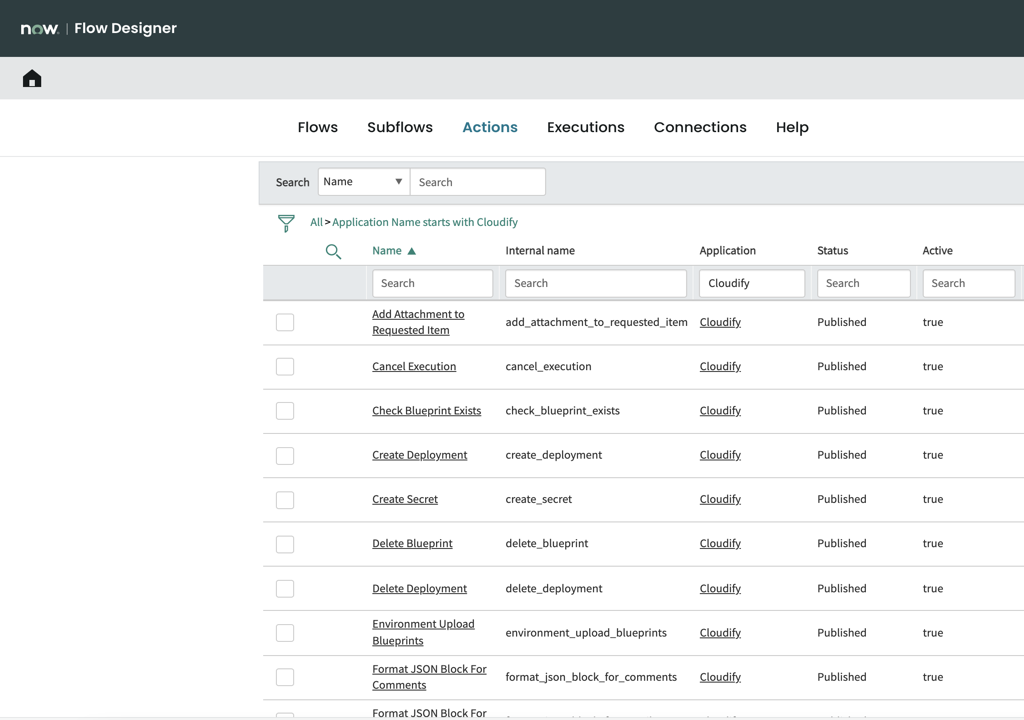Tick checkbox for format_json_block_for_comments row
The height and width of the screenshot is (720, 1024).
285,678
